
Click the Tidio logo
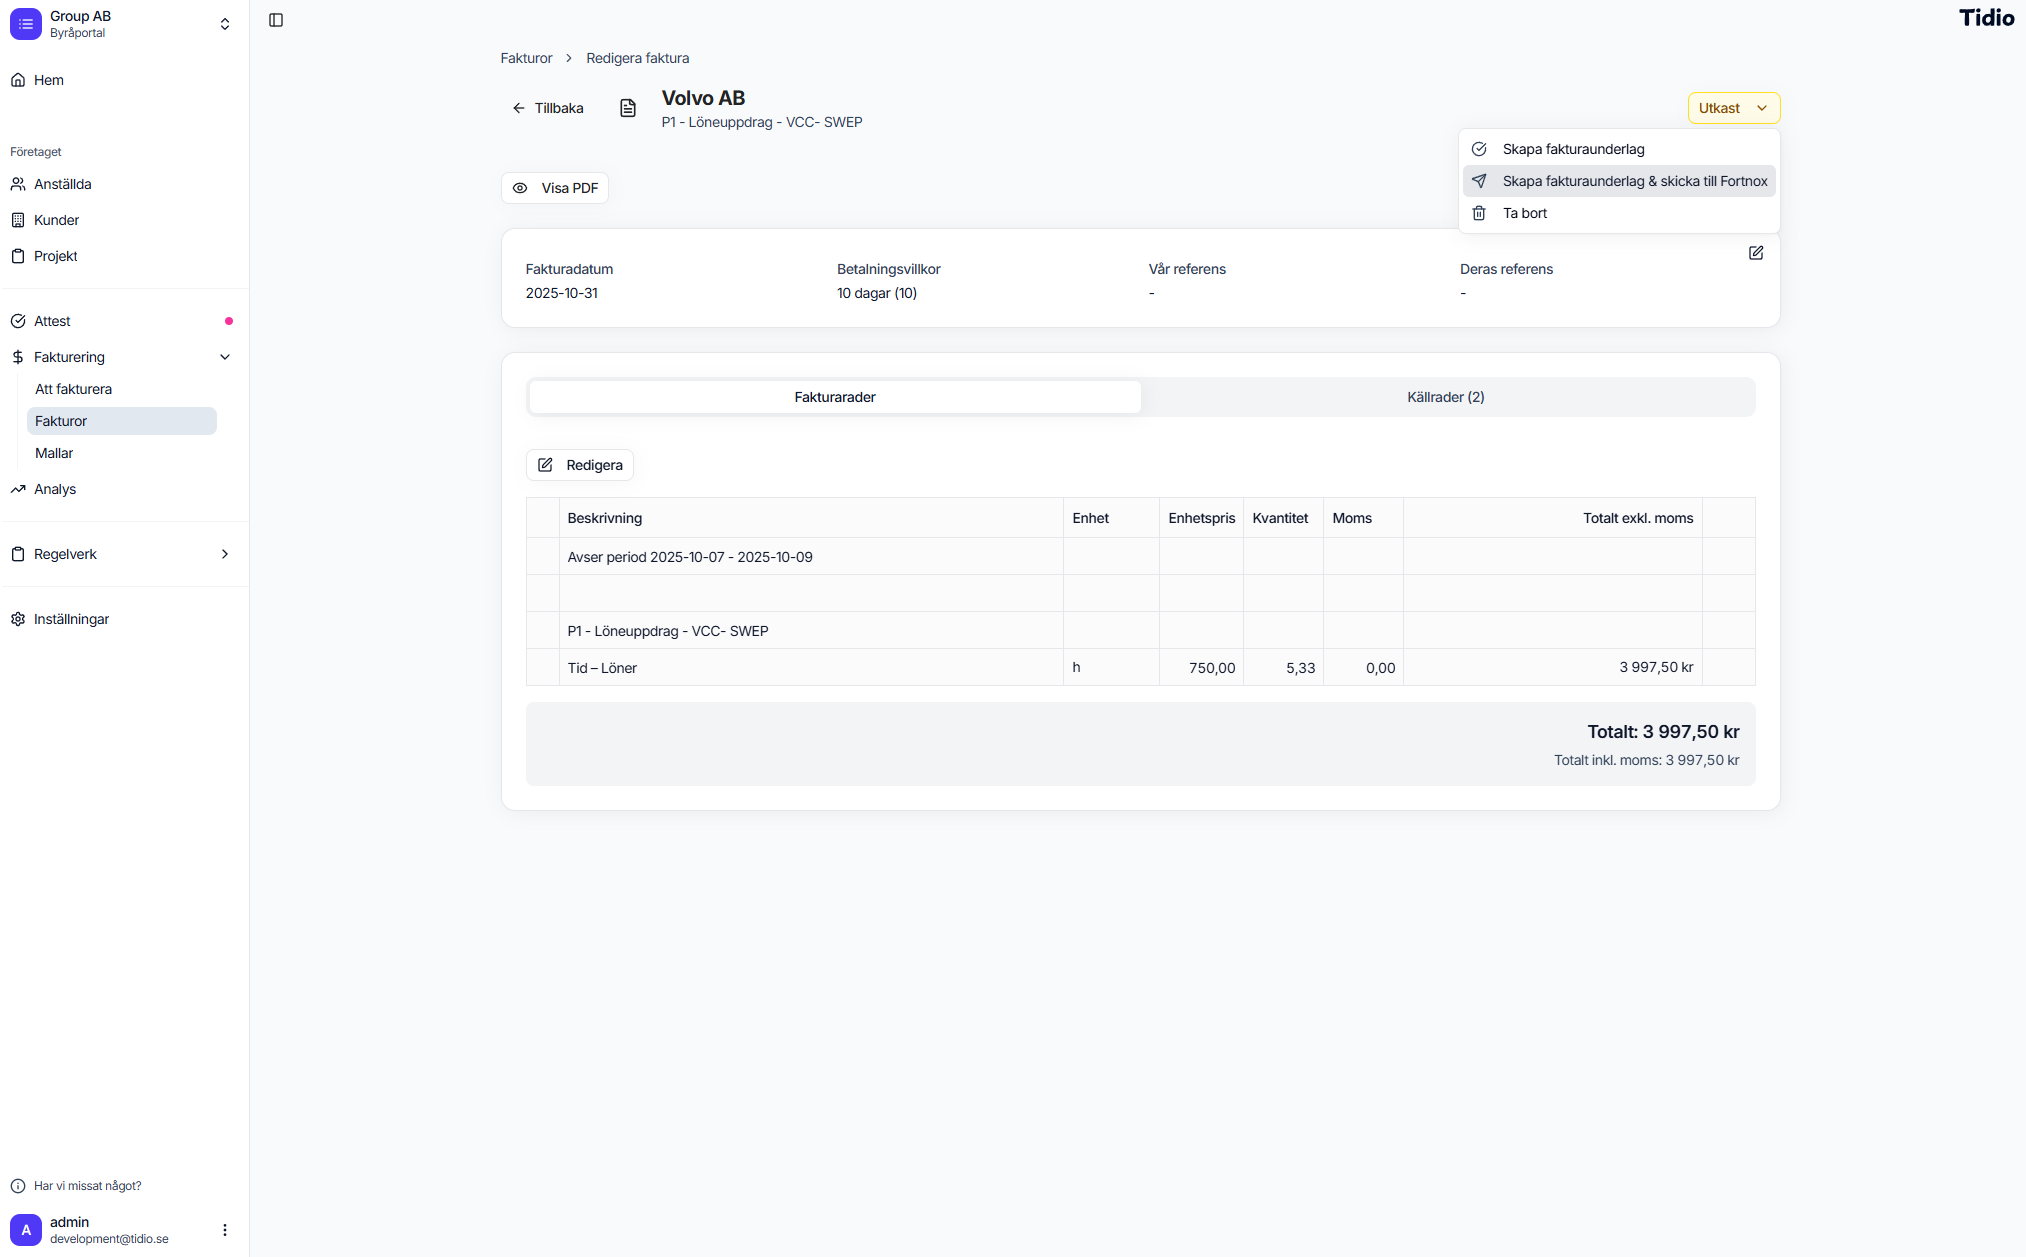[1986, 18]
